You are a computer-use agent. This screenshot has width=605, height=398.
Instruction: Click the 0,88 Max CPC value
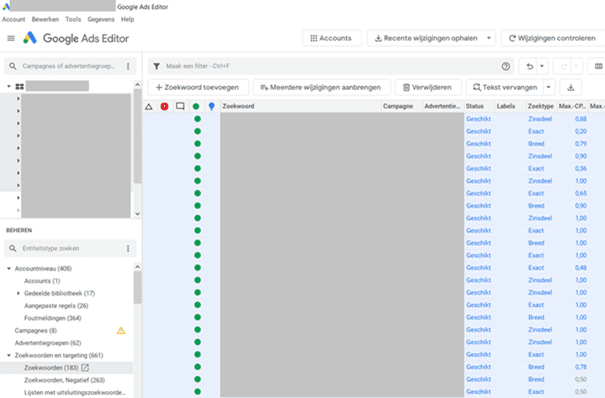tap(581, 119)
